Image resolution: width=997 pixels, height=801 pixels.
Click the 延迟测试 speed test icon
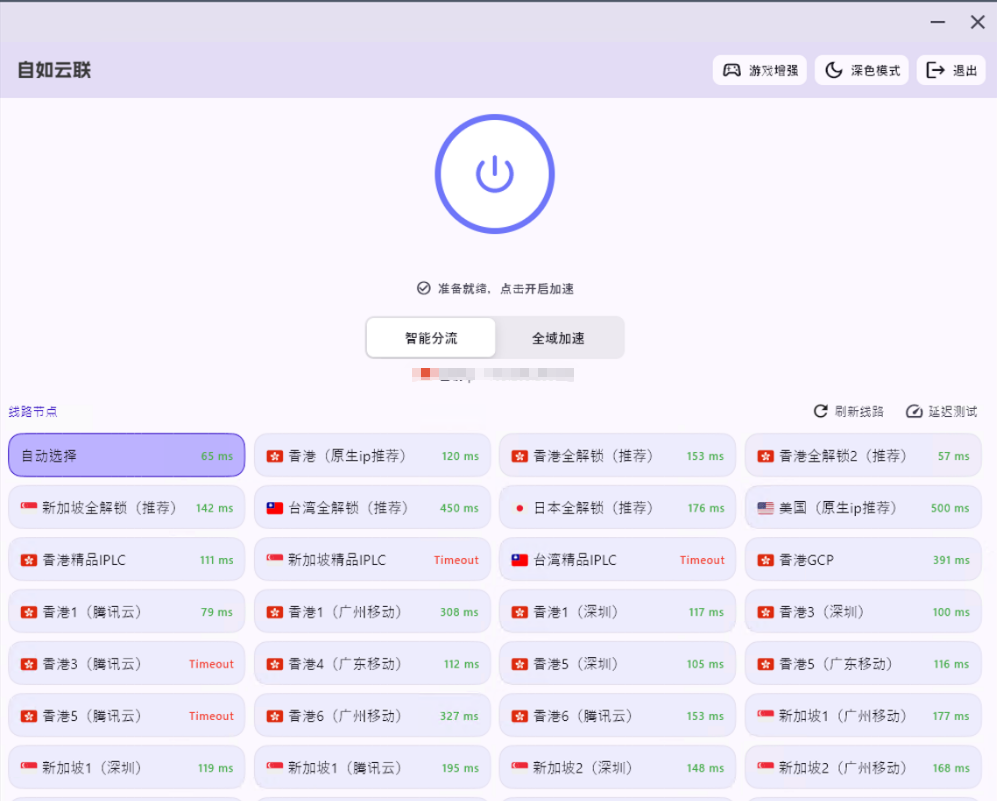[914, 410]
